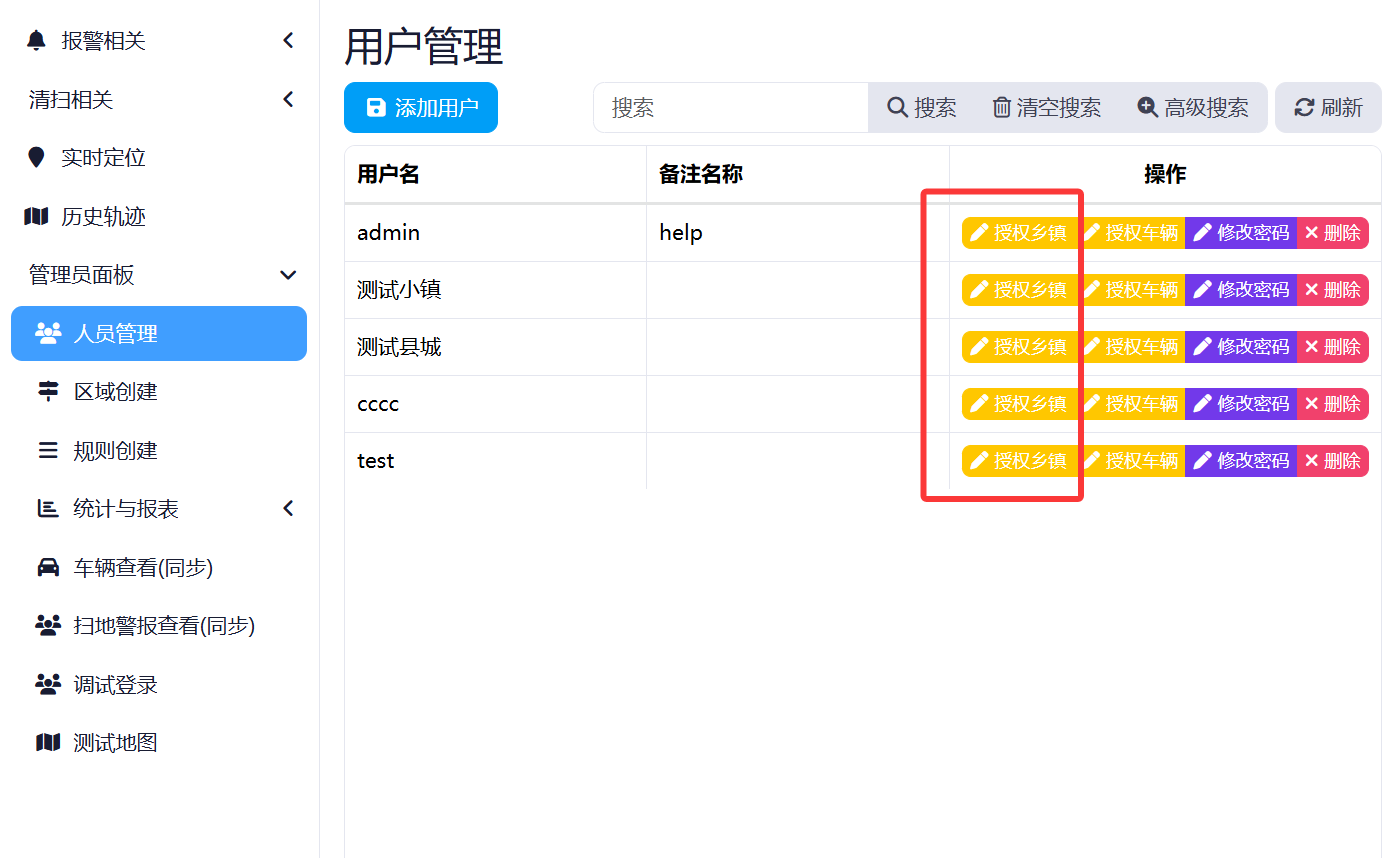Image resolution: width=1398 pixels, height=858 pixels.
Task: Expand the 报警相关 menu chevron
Action: [x=288, y=41]
